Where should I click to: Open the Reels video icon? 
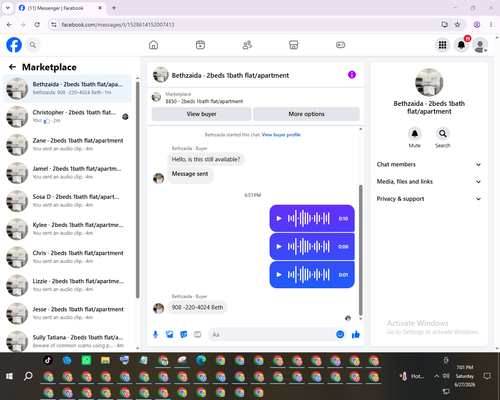[200, 45]
